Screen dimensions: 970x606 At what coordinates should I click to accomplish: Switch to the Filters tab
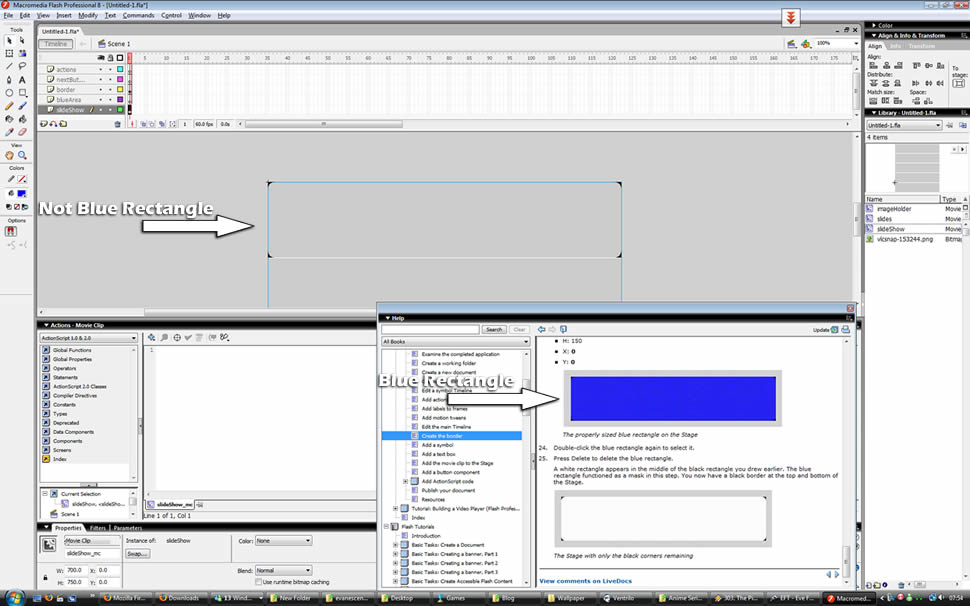tap(98, 528)
